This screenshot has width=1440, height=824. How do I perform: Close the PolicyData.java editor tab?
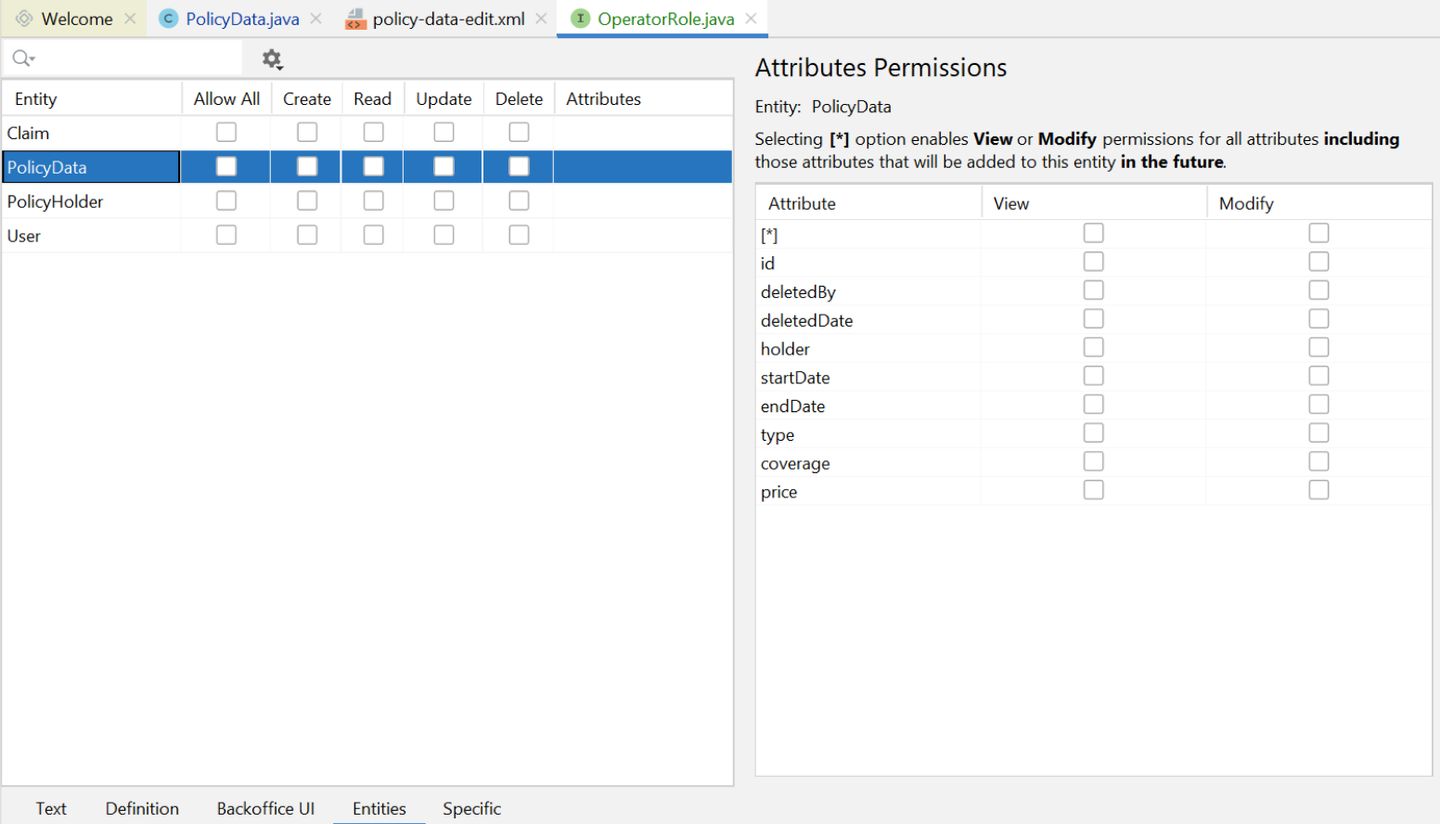[316, 19]
